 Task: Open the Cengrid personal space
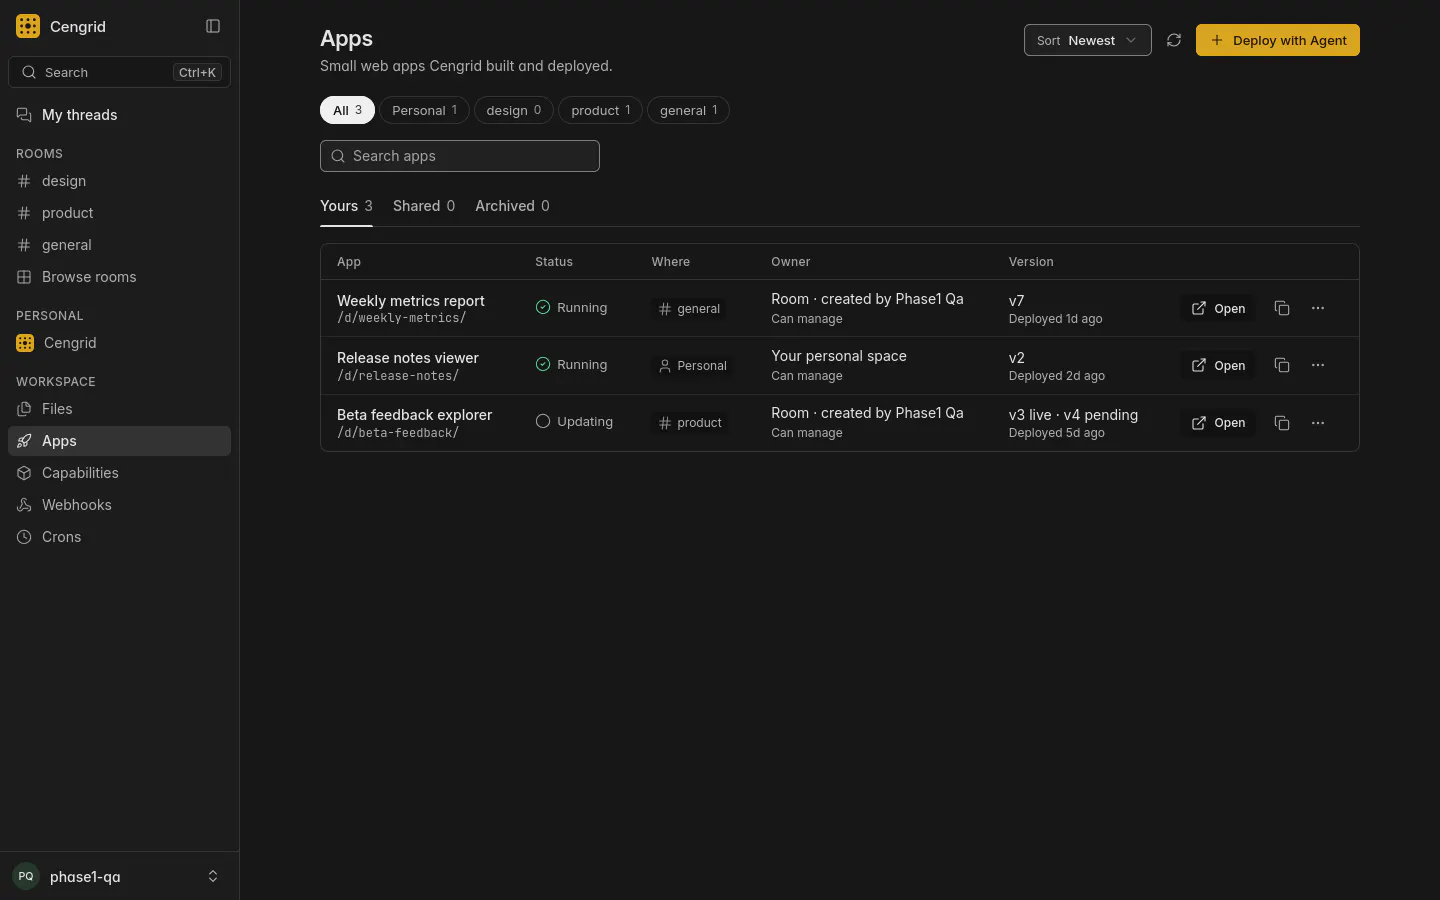point(120,343)
